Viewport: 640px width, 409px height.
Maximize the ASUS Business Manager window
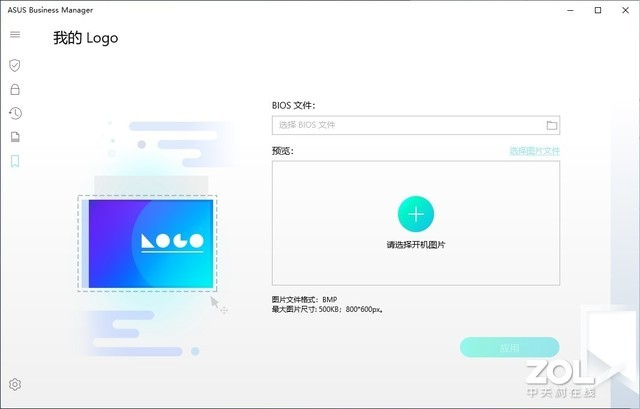click(598, 10)
